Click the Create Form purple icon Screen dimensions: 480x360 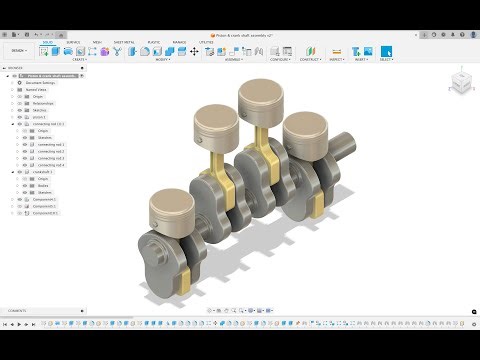[105, 51]
